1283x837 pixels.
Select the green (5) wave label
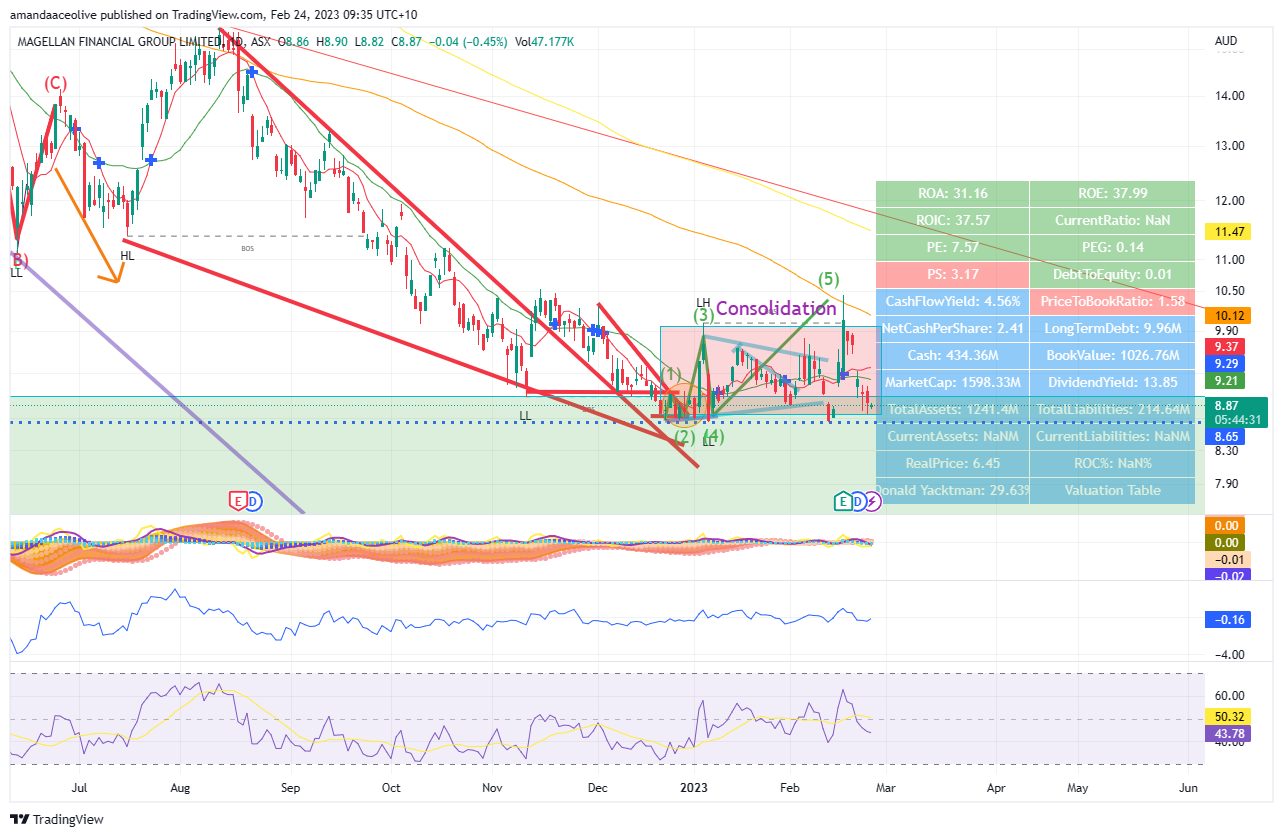pos(828,279)
